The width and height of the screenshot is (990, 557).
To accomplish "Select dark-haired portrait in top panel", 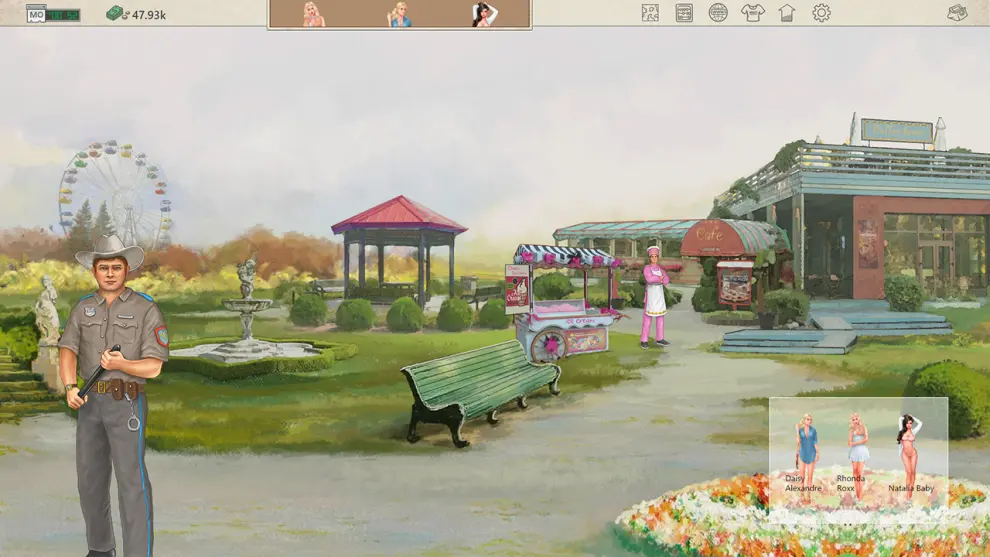I will (x=485, y=14).
